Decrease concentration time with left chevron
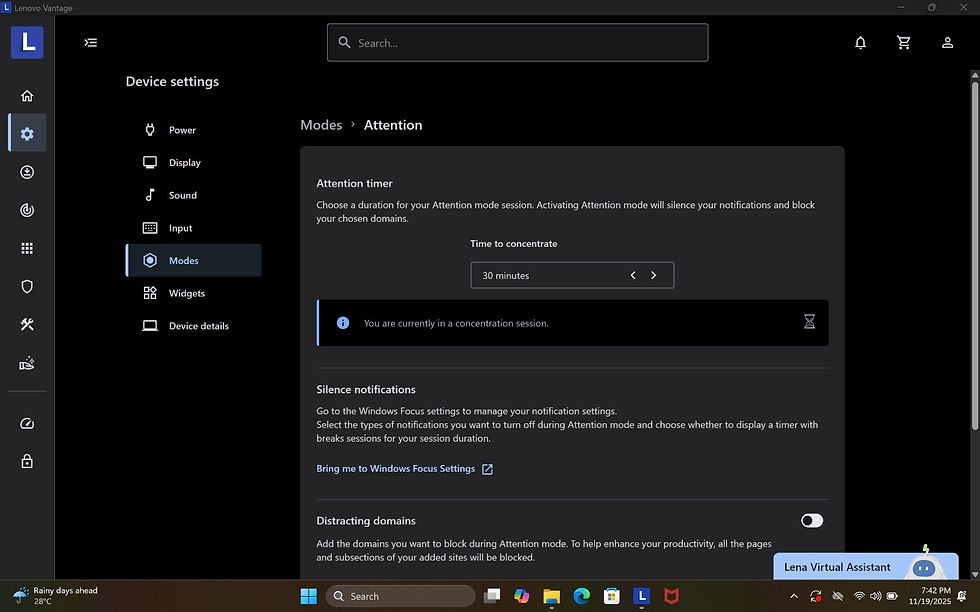 [633, 275]
